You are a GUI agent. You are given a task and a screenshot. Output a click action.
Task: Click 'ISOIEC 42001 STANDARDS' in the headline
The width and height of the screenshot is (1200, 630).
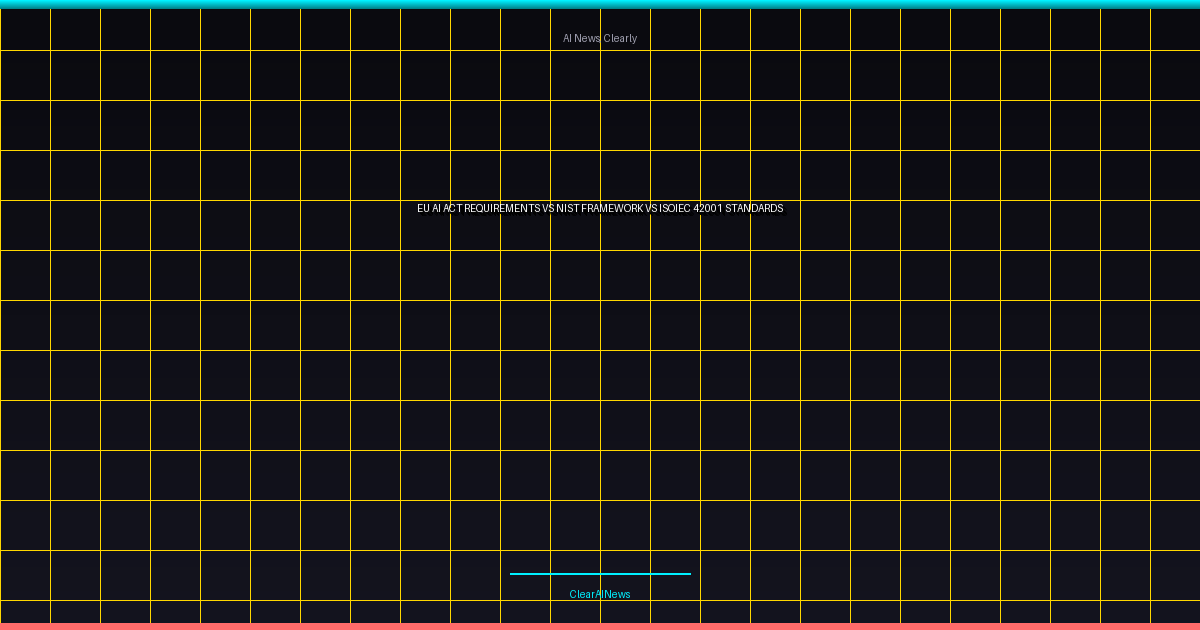[722, 208]
